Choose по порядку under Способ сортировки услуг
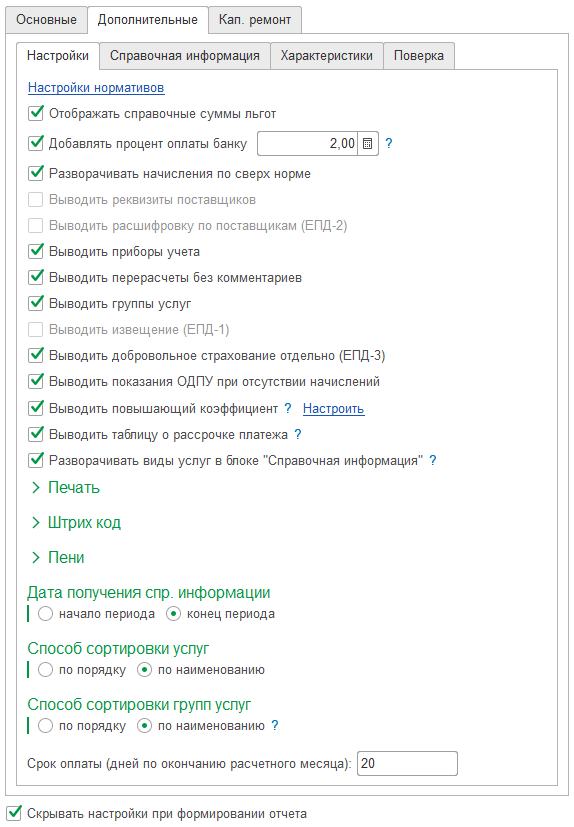The image size is (574, 827). 45,670
